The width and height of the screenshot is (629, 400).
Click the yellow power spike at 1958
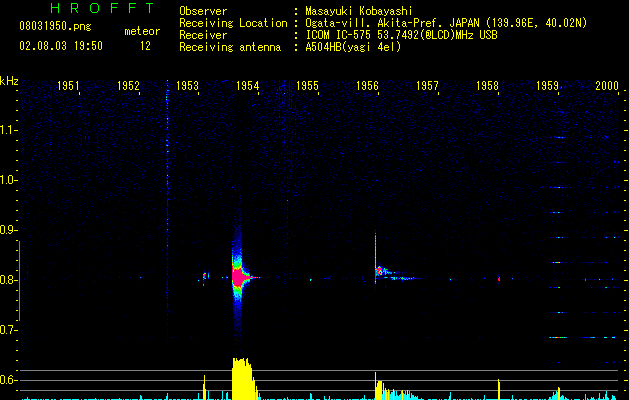tap(499, 389)
